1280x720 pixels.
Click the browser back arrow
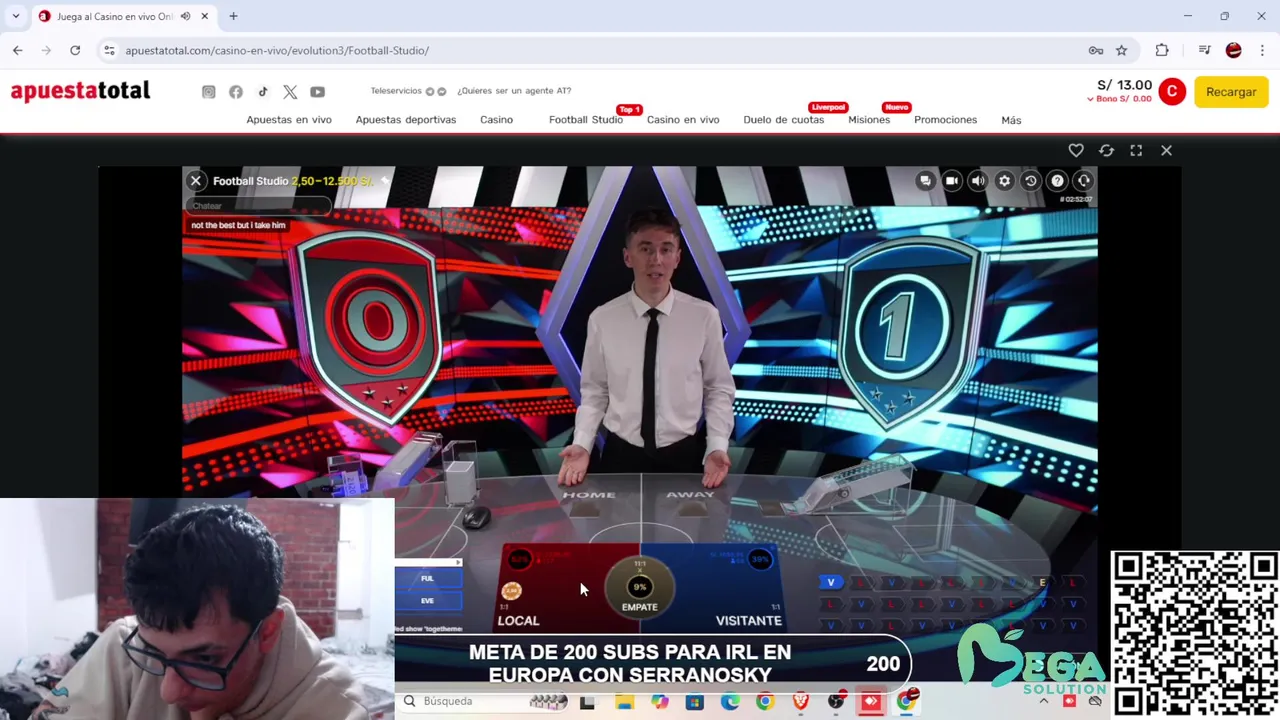(17, 50)
